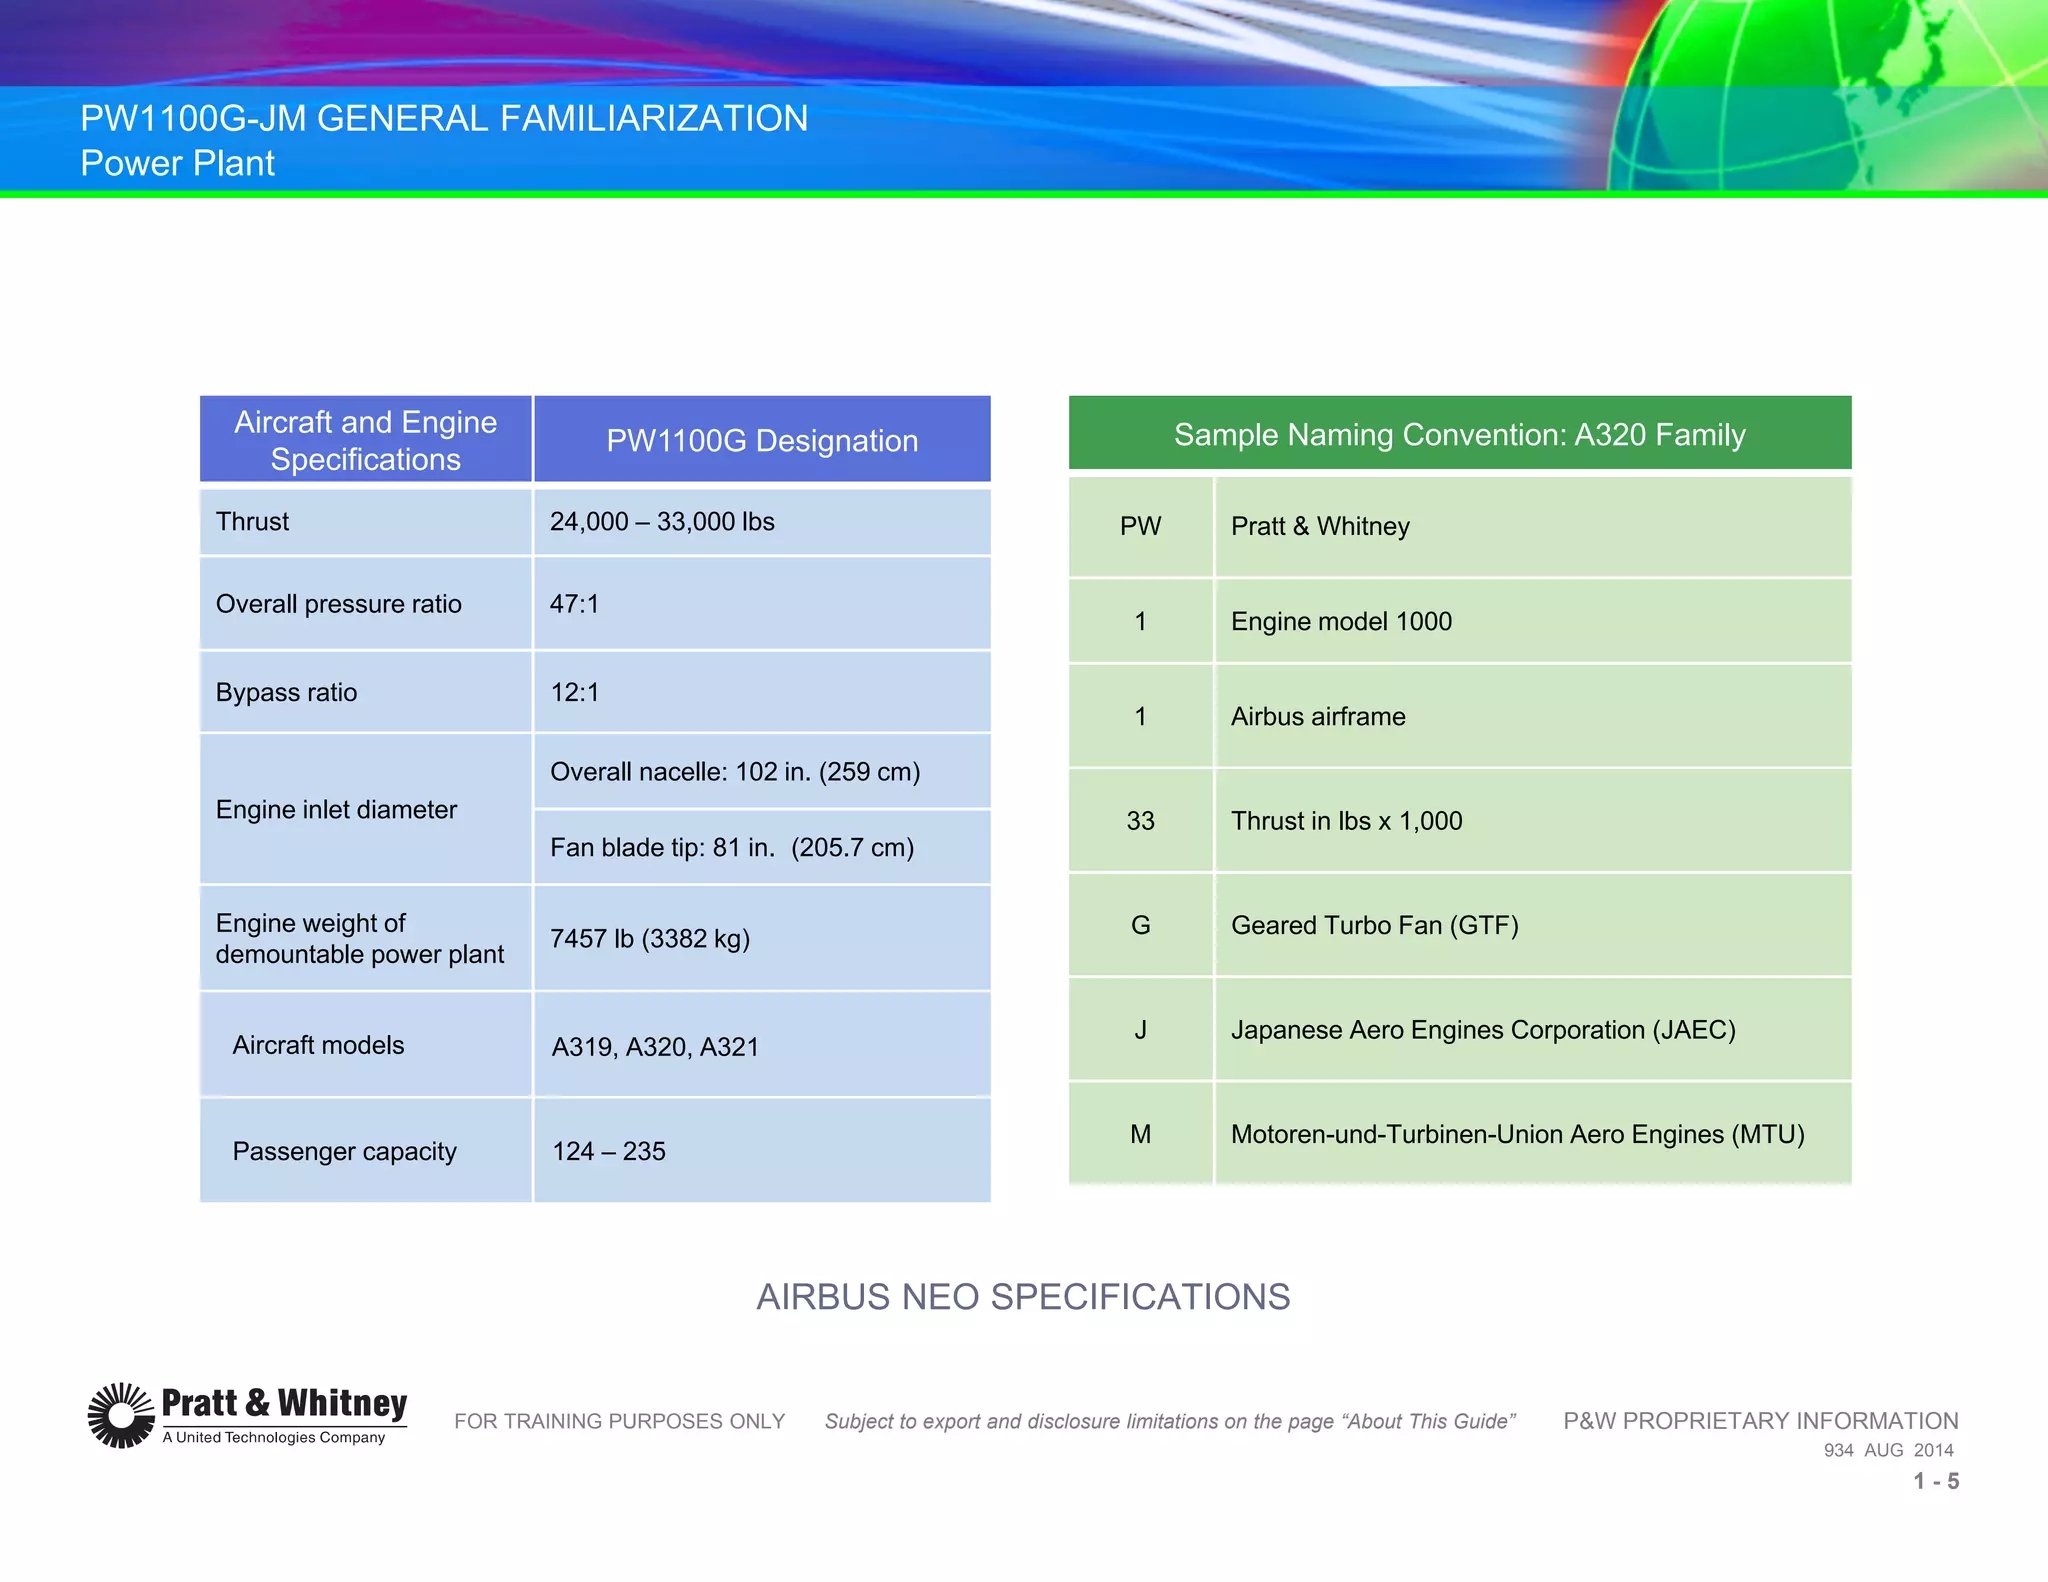Click the page number 1 - 5
This screenshot has height=1582, width=2048.
pyautogui.click(x=1936, y=1481)
